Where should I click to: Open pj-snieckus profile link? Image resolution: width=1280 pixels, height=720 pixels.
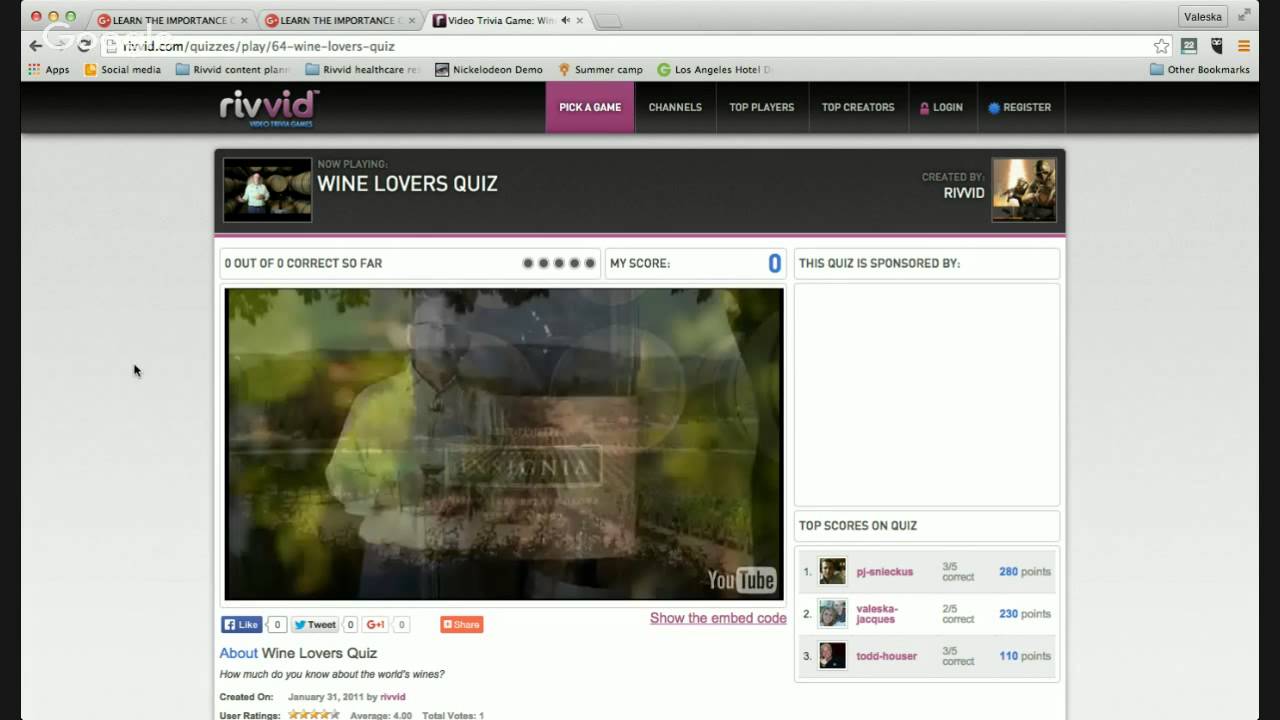[885, 572]
